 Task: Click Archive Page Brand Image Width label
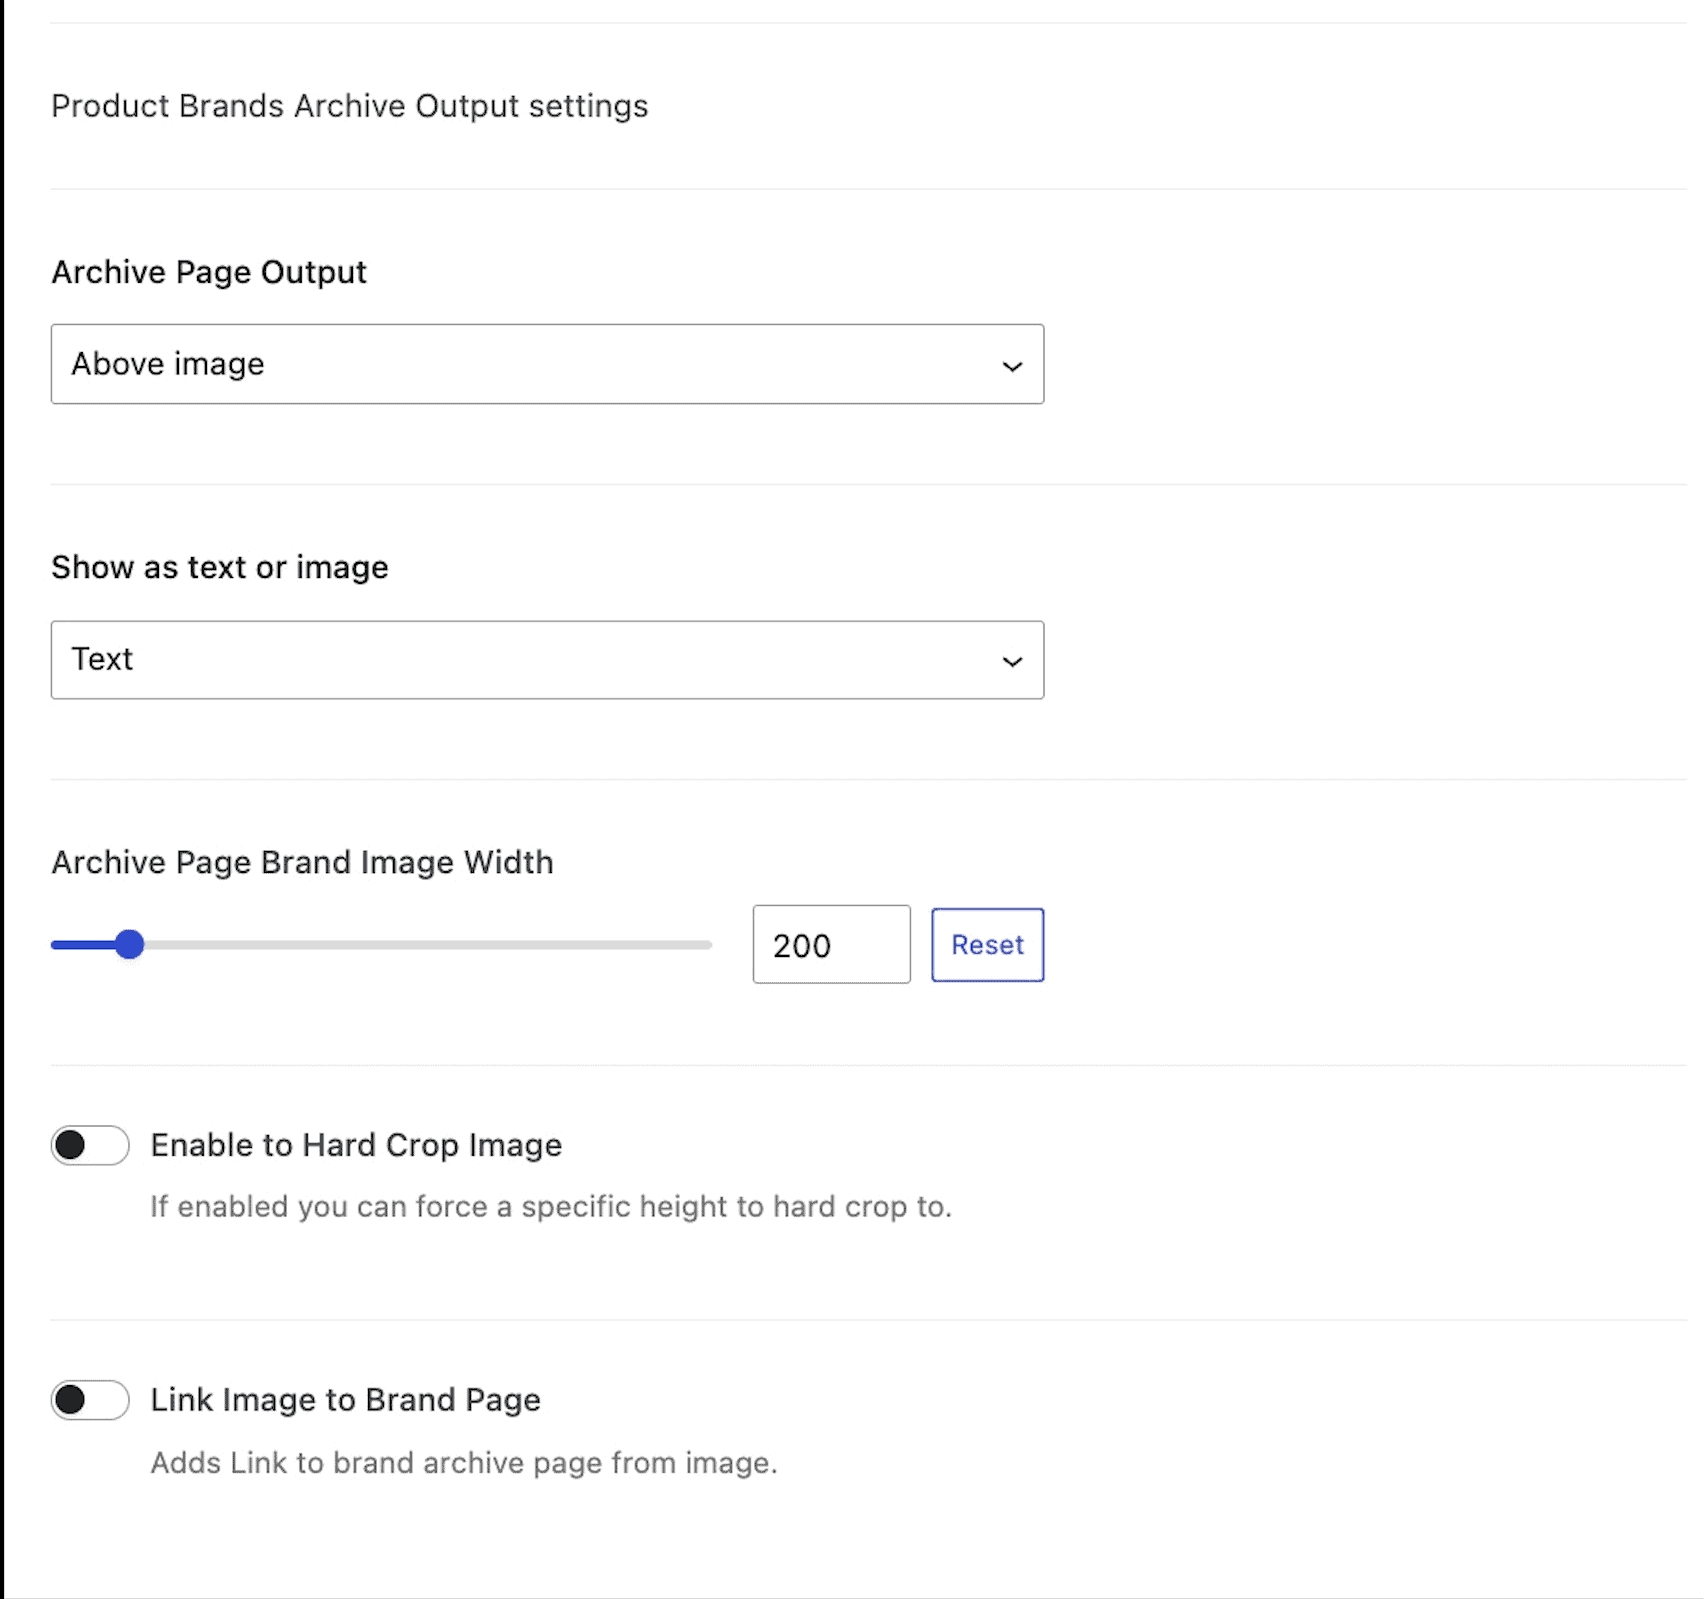click(302, 862)
